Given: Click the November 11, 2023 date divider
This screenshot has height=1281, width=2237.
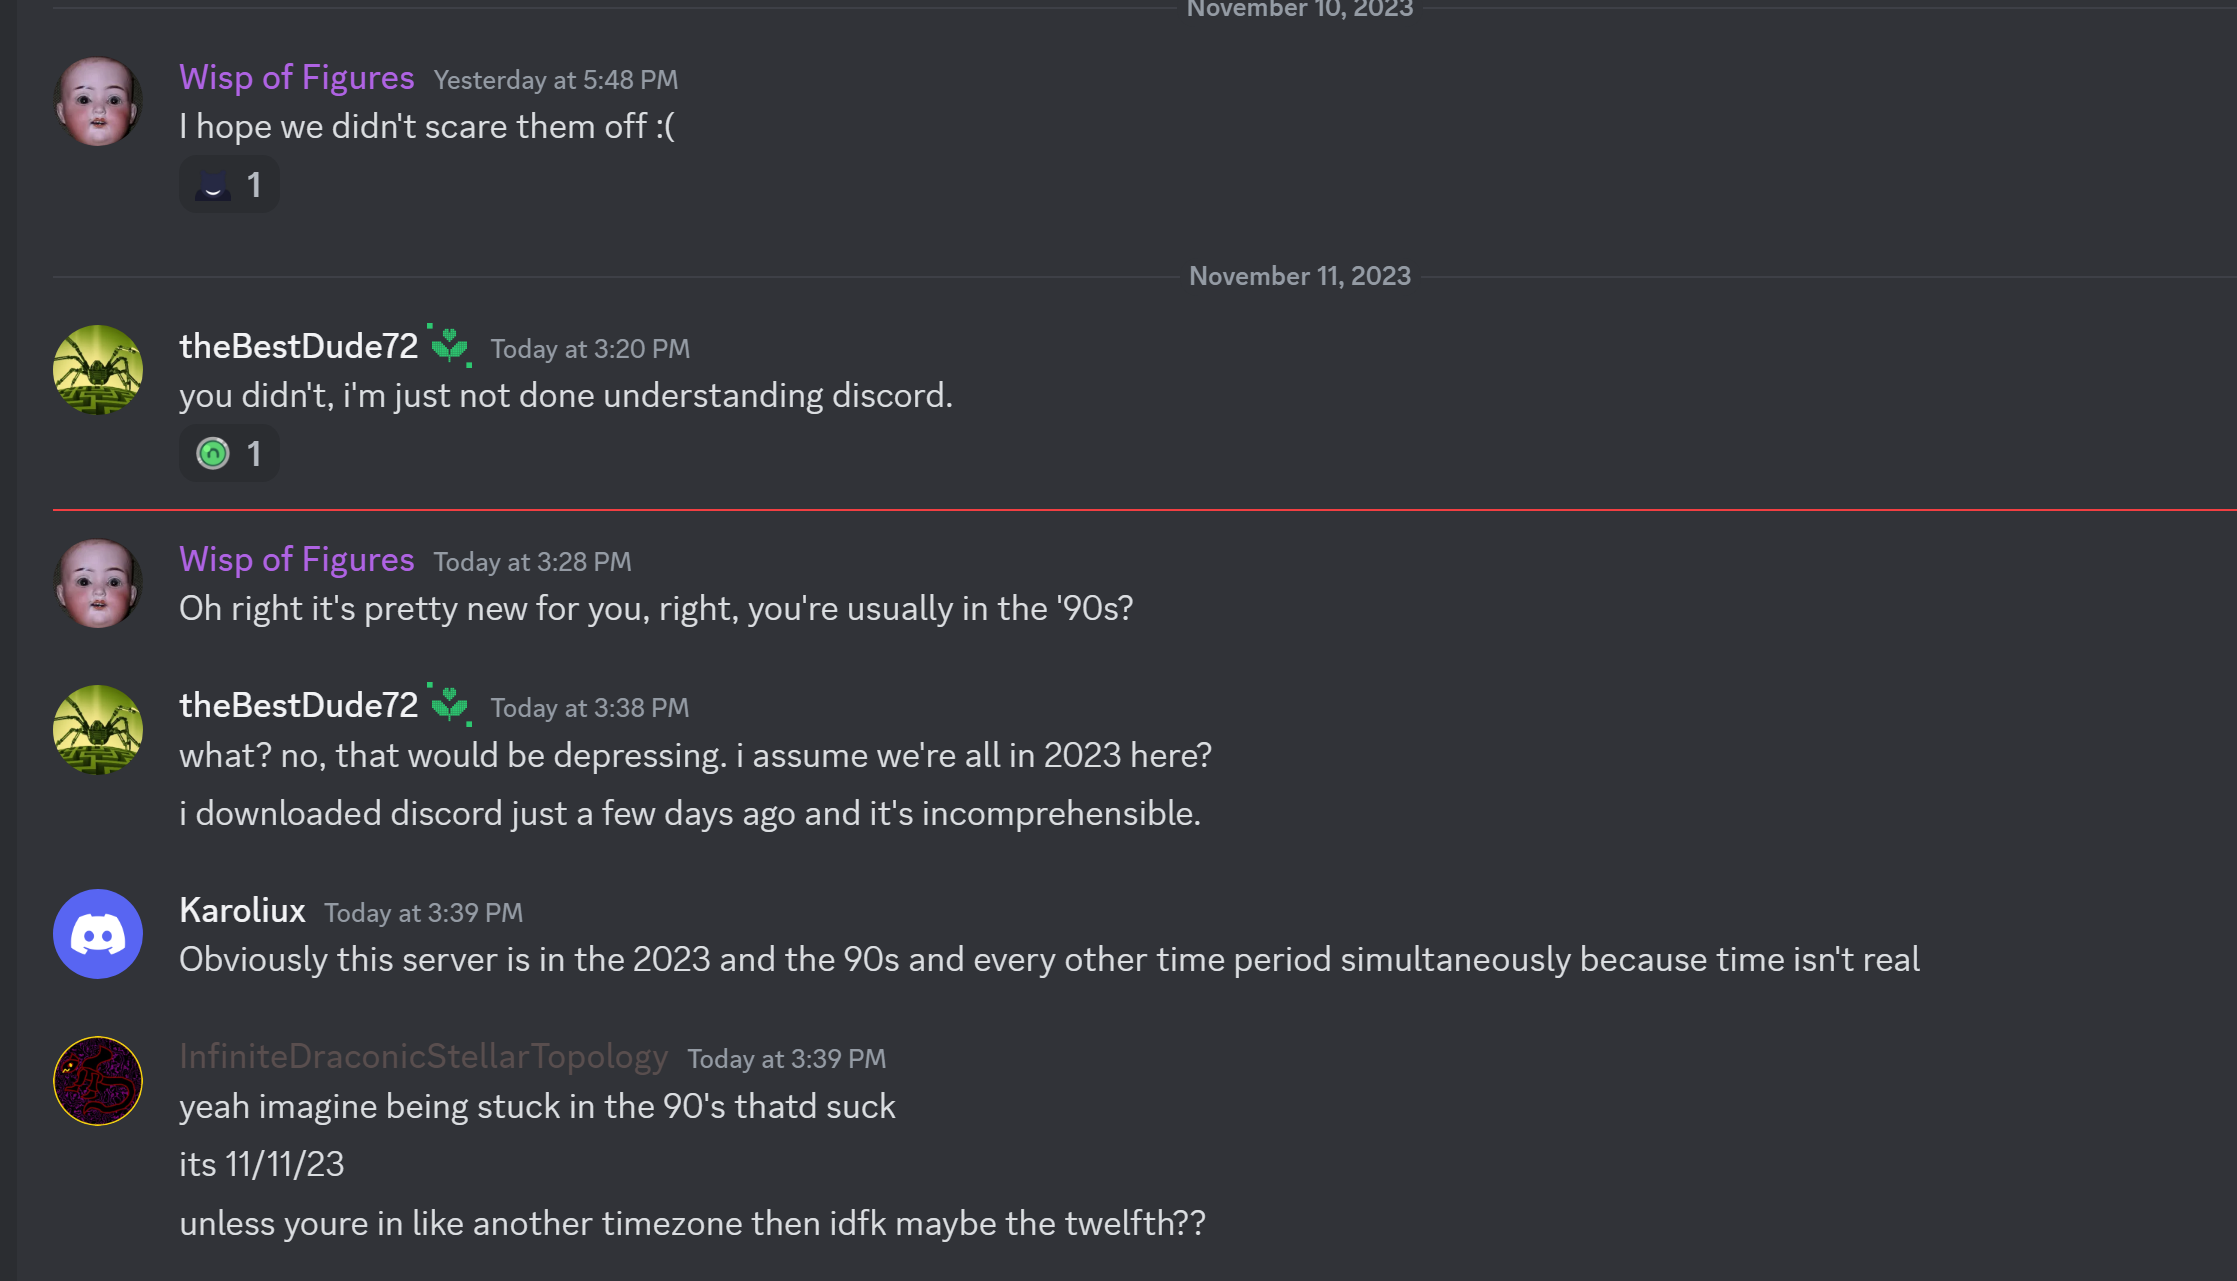Looking at the screenshot, I should [x=1299, y=276].
